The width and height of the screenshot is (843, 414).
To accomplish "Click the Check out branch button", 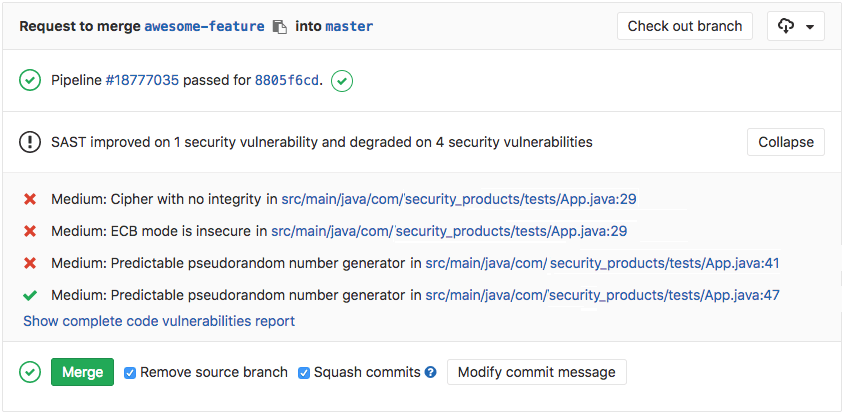I will 685,26.
